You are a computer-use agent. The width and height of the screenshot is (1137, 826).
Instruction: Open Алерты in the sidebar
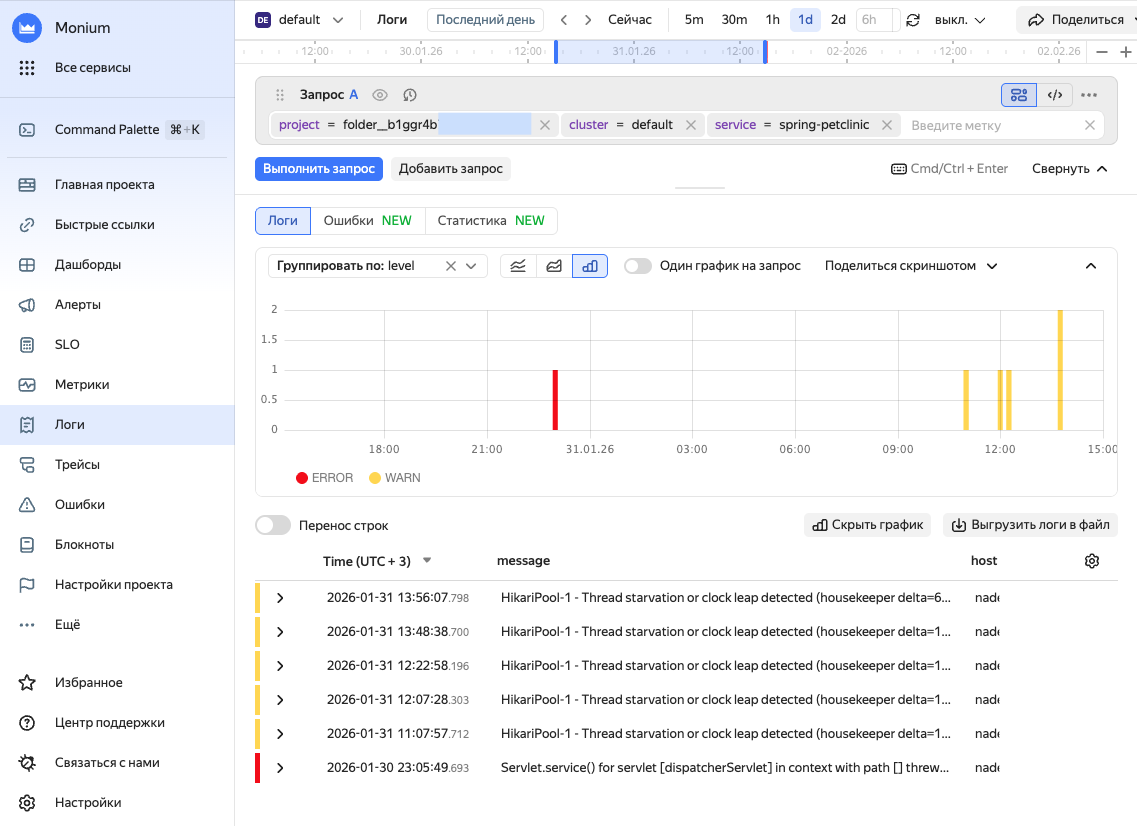[x=78, y=305]
